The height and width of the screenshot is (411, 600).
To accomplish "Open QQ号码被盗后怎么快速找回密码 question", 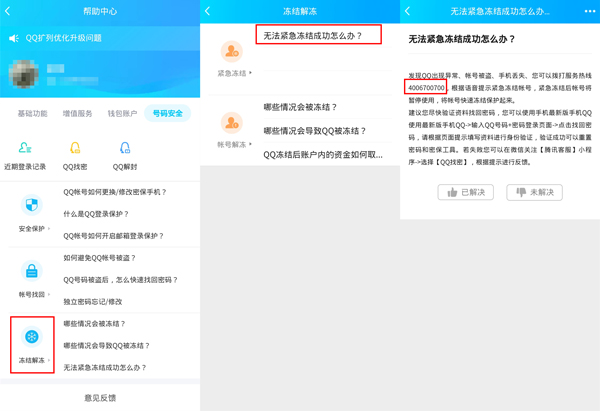I will click(x=120, y=280).
